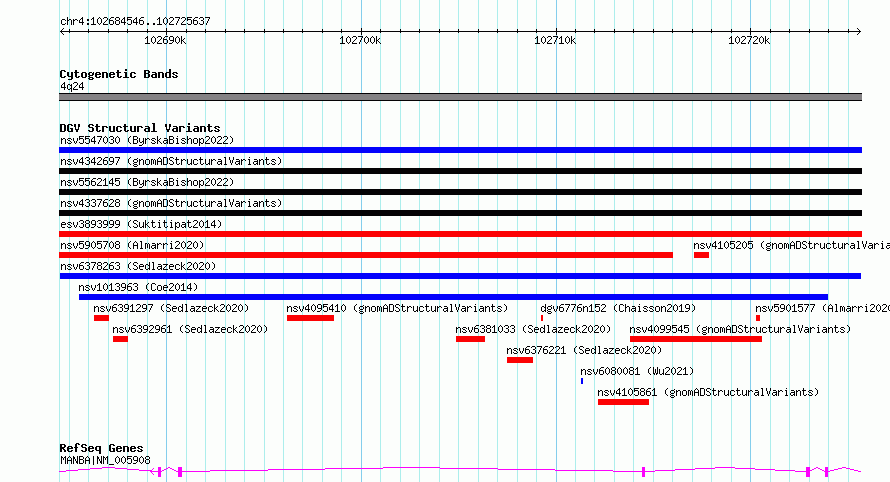Viewport: 890px width, 482px height.
Task: Click the RefSeq Genes track title
Action: click(x=101, y=449)
